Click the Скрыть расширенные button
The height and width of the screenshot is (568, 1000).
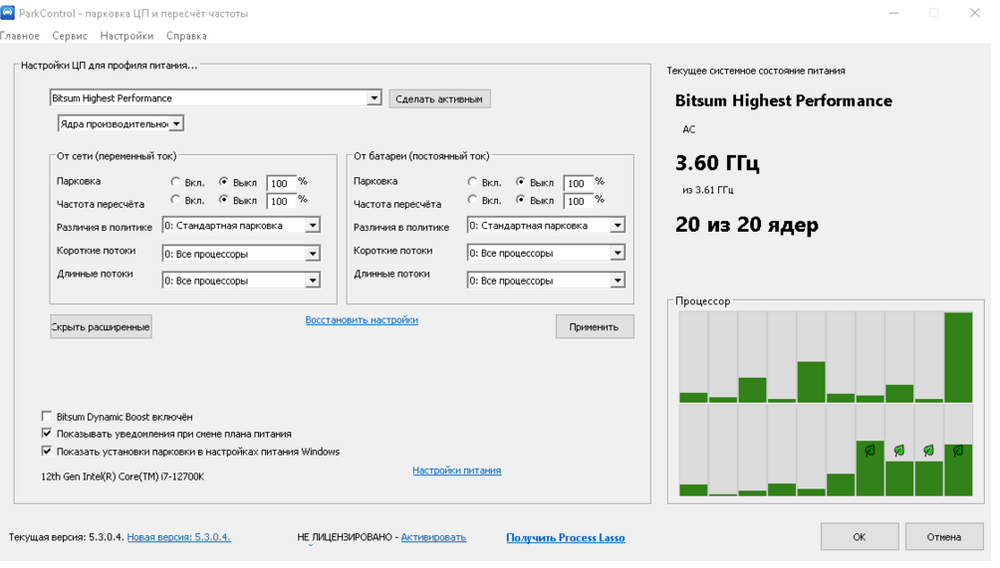click(101, 326)
